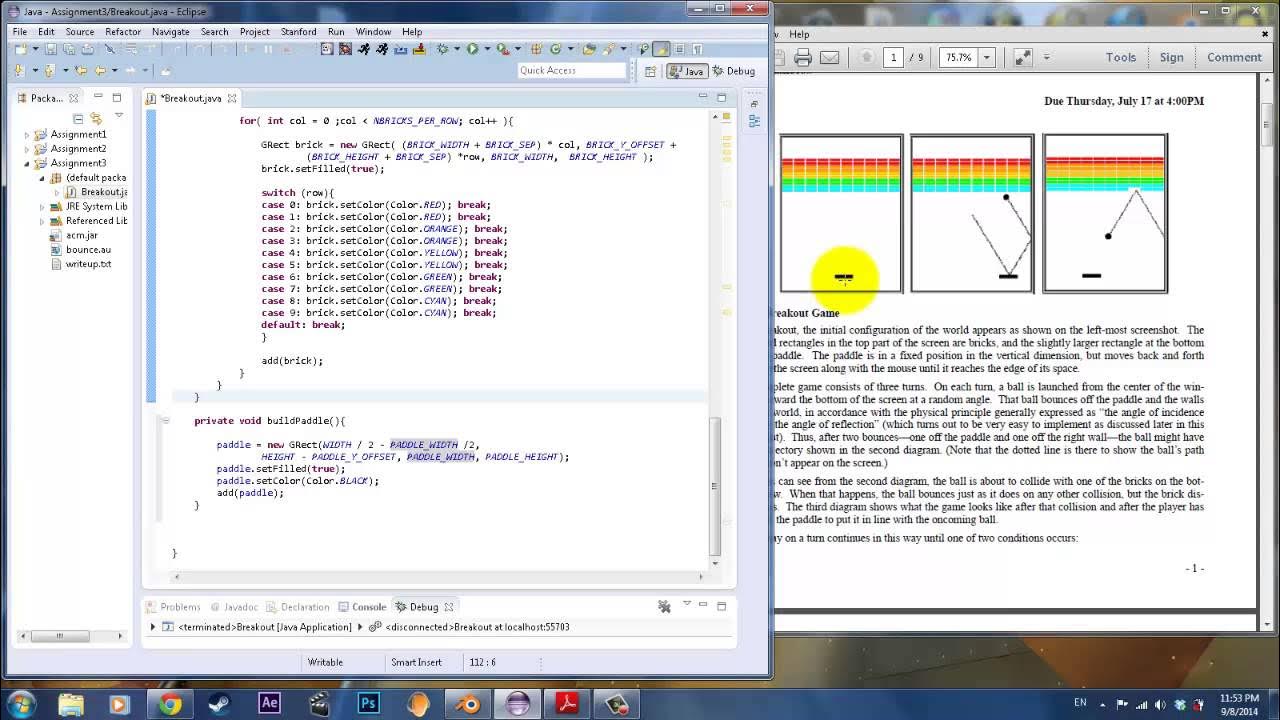Open the Refactor menu
Image resolution: width=1280 pixels, height=720 pixels.
[x=123, y=31]
